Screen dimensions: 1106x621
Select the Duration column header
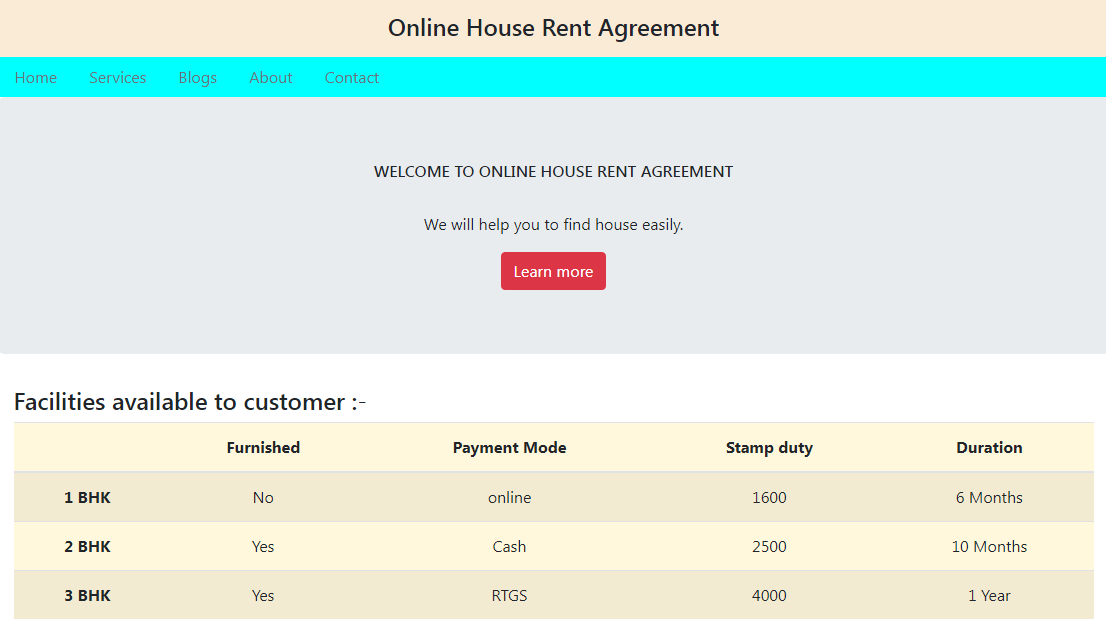pyautogui.click(x=989, y=447)
